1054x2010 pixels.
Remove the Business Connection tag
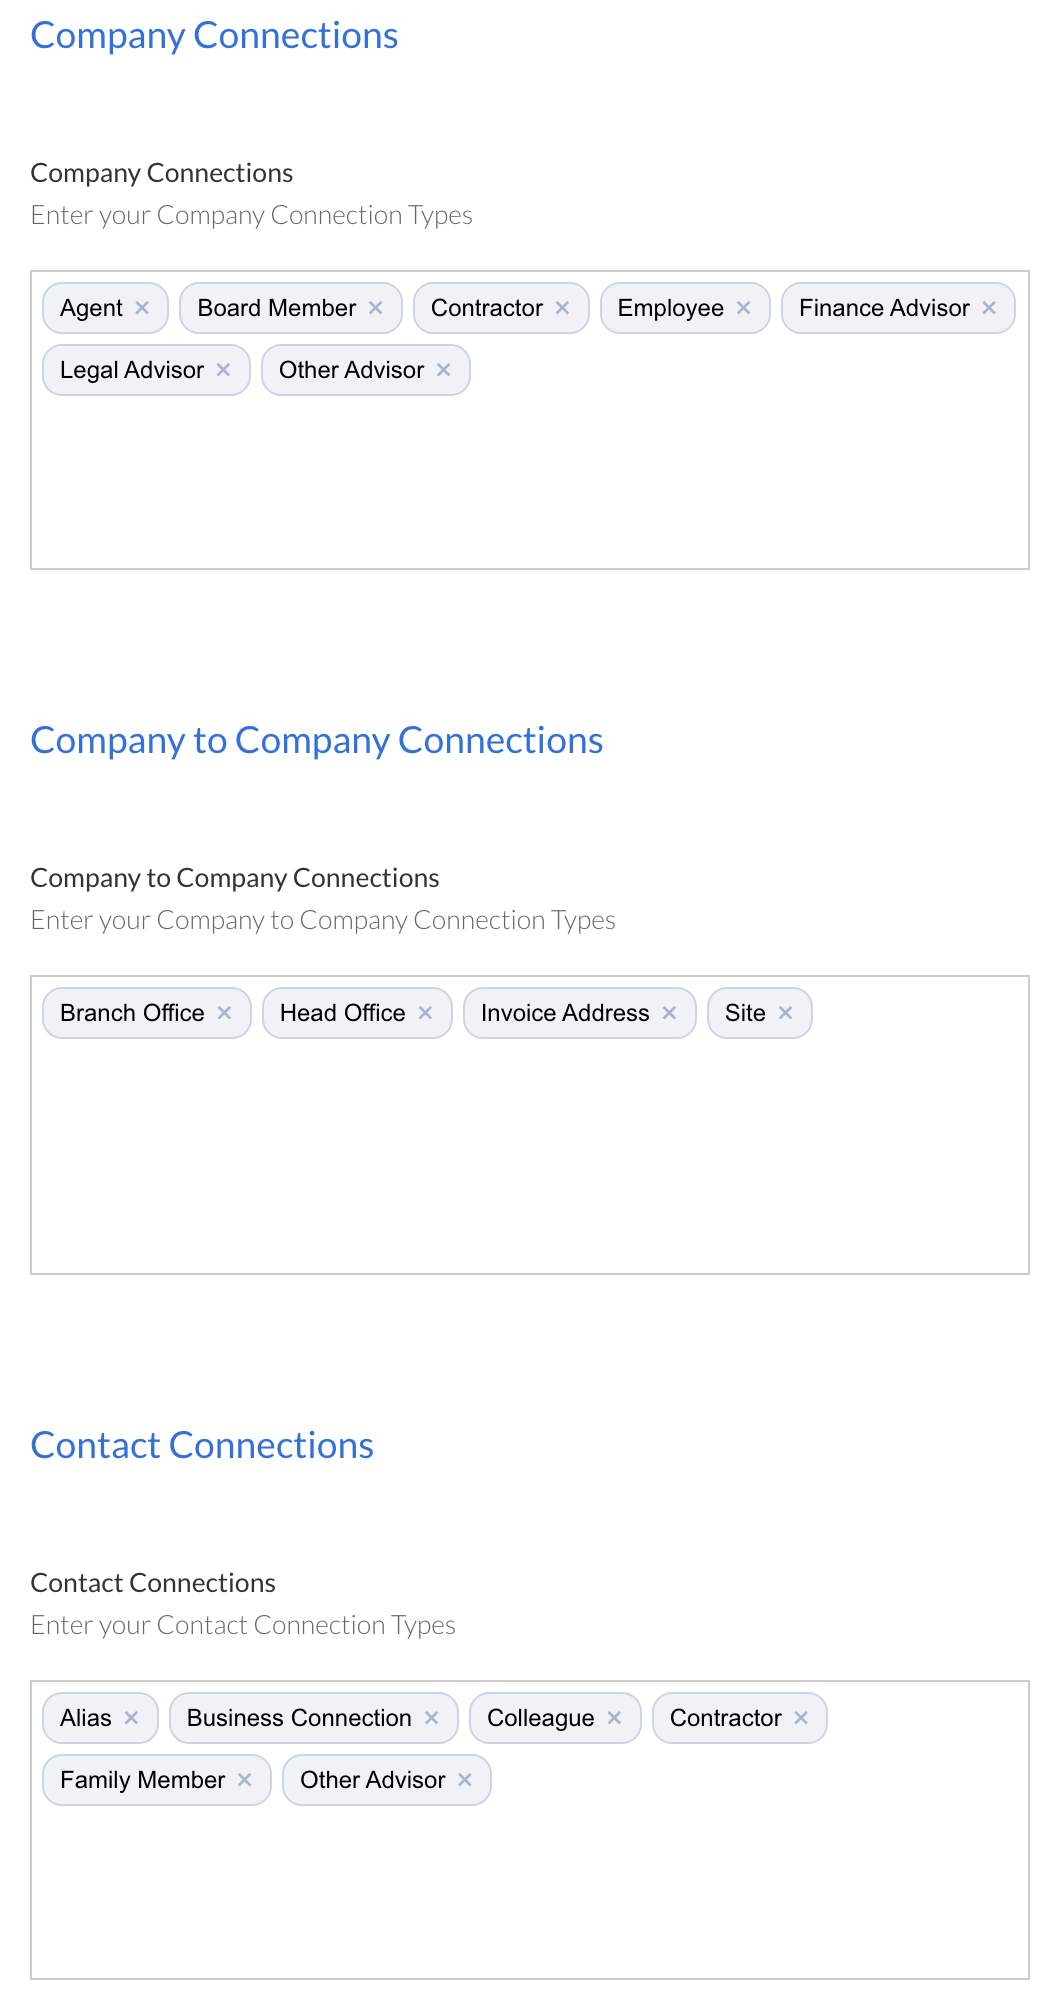point(432,1717)
